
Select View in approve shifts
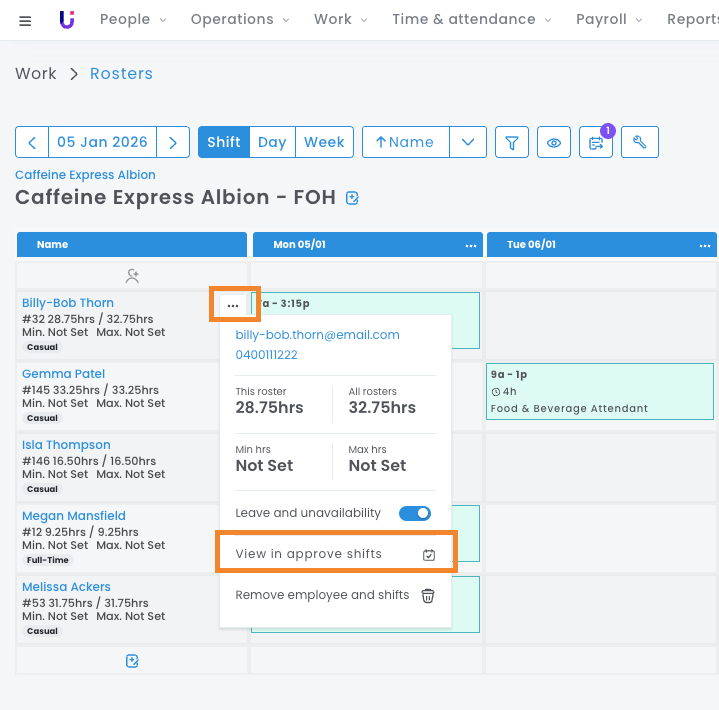336,554
